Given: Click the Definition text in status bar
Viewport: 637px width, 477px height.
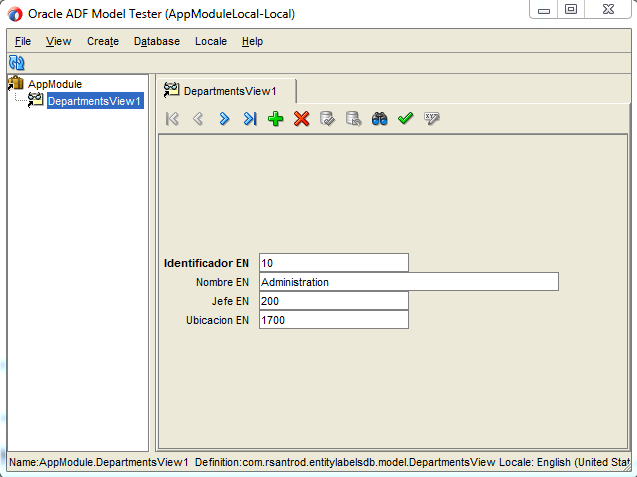Looking at the screenshot, I should pos(345,462).
